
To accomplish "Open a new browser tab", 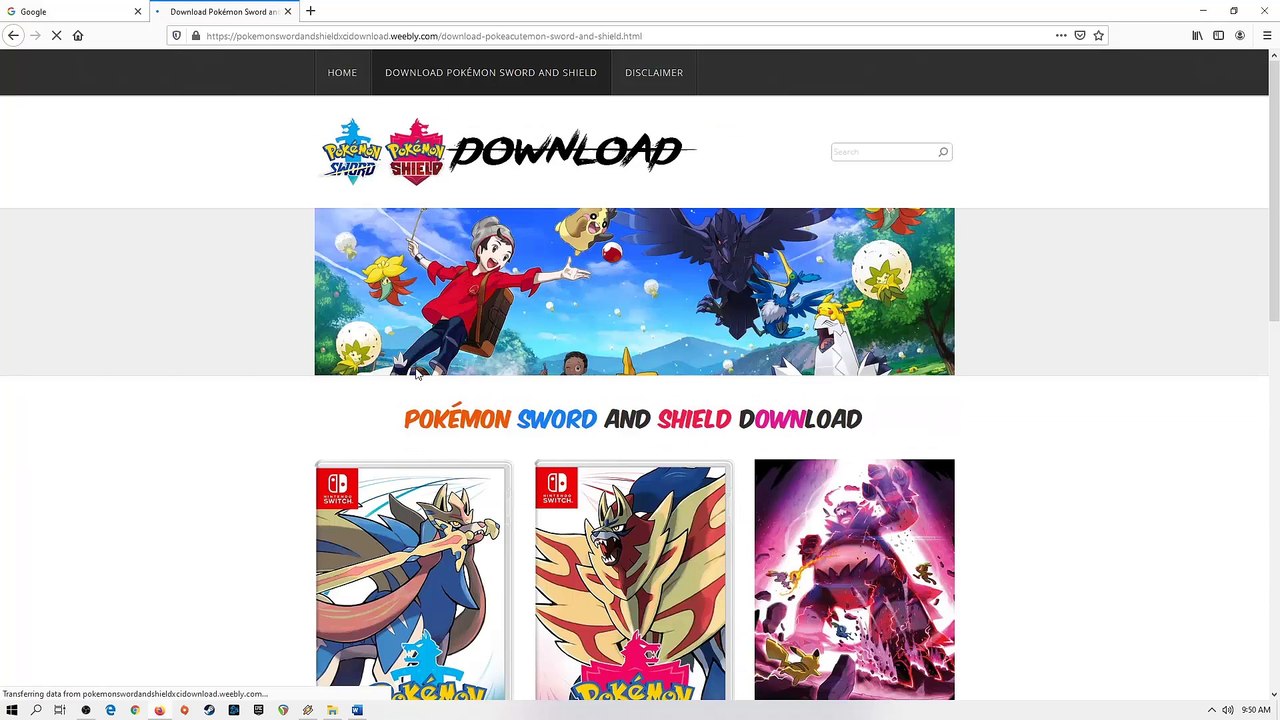I will pos(310,11).
